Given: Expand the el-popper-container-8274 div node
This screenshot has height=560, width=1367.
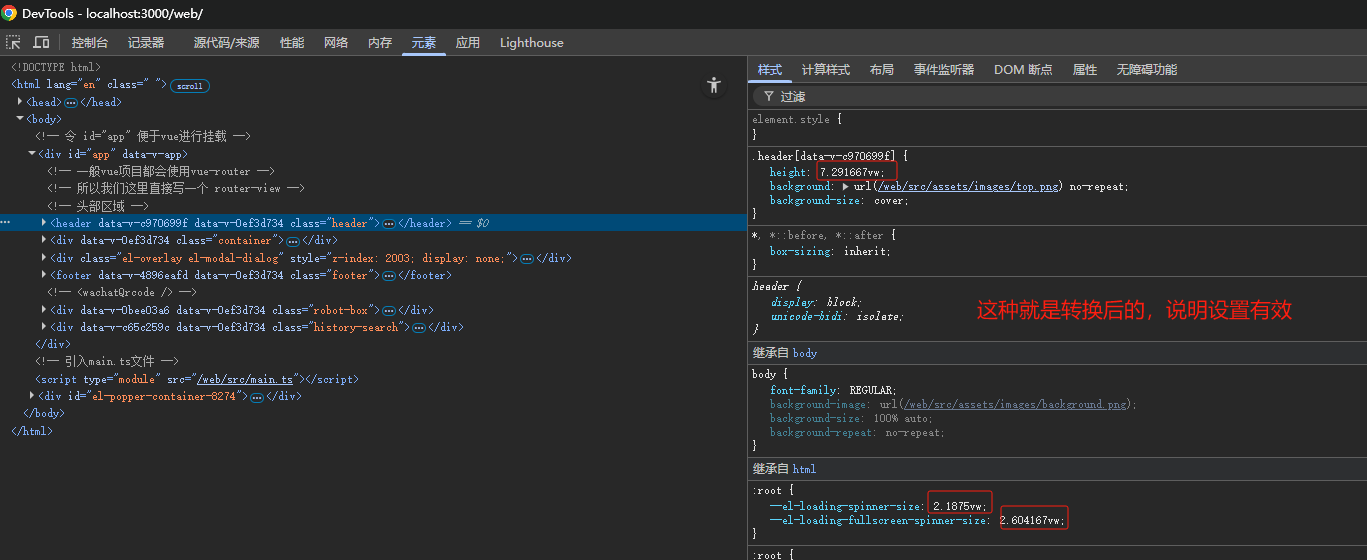Looking at the screenshot, I should [32, 396].
